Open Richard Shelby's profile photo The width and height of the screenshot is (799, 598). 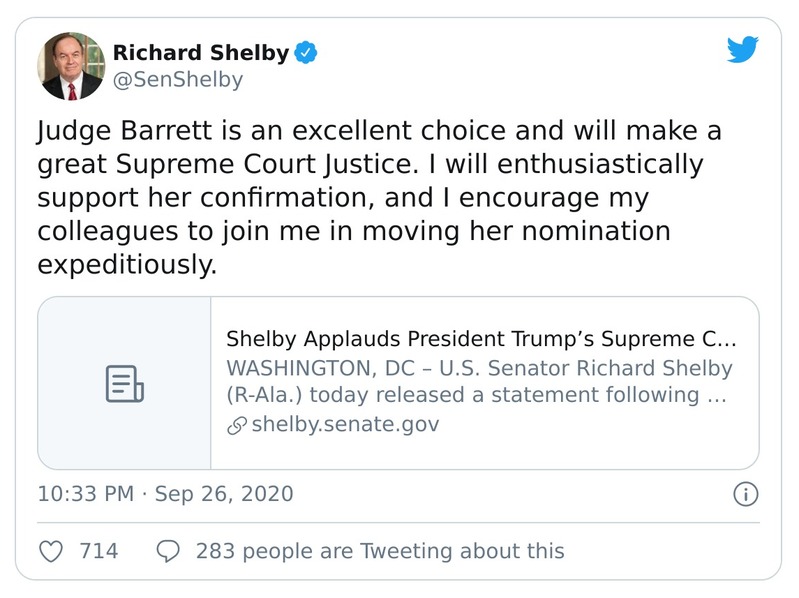[70, 65]
